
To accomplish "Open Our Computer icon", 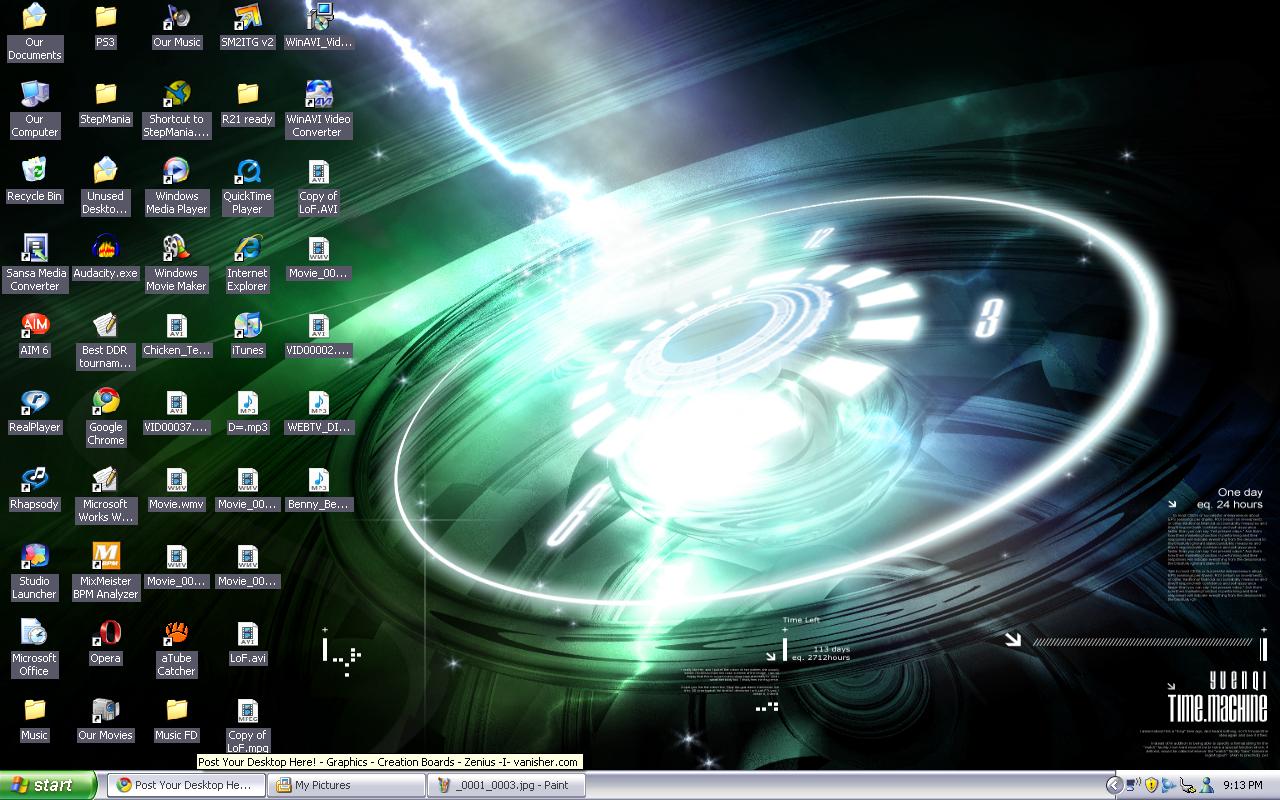I will pos(35,109).
